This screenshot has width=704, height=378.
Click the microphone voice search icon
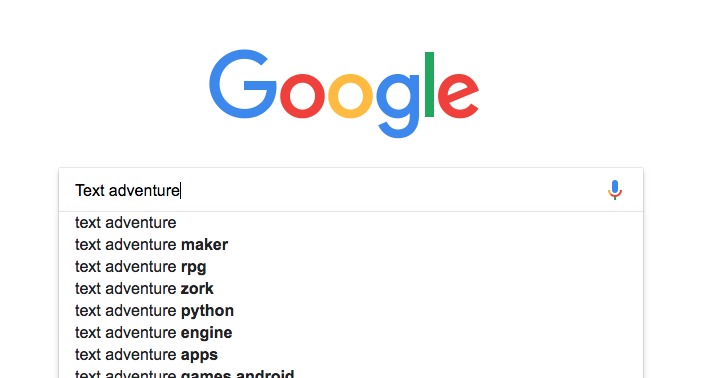tap(615, 190)
